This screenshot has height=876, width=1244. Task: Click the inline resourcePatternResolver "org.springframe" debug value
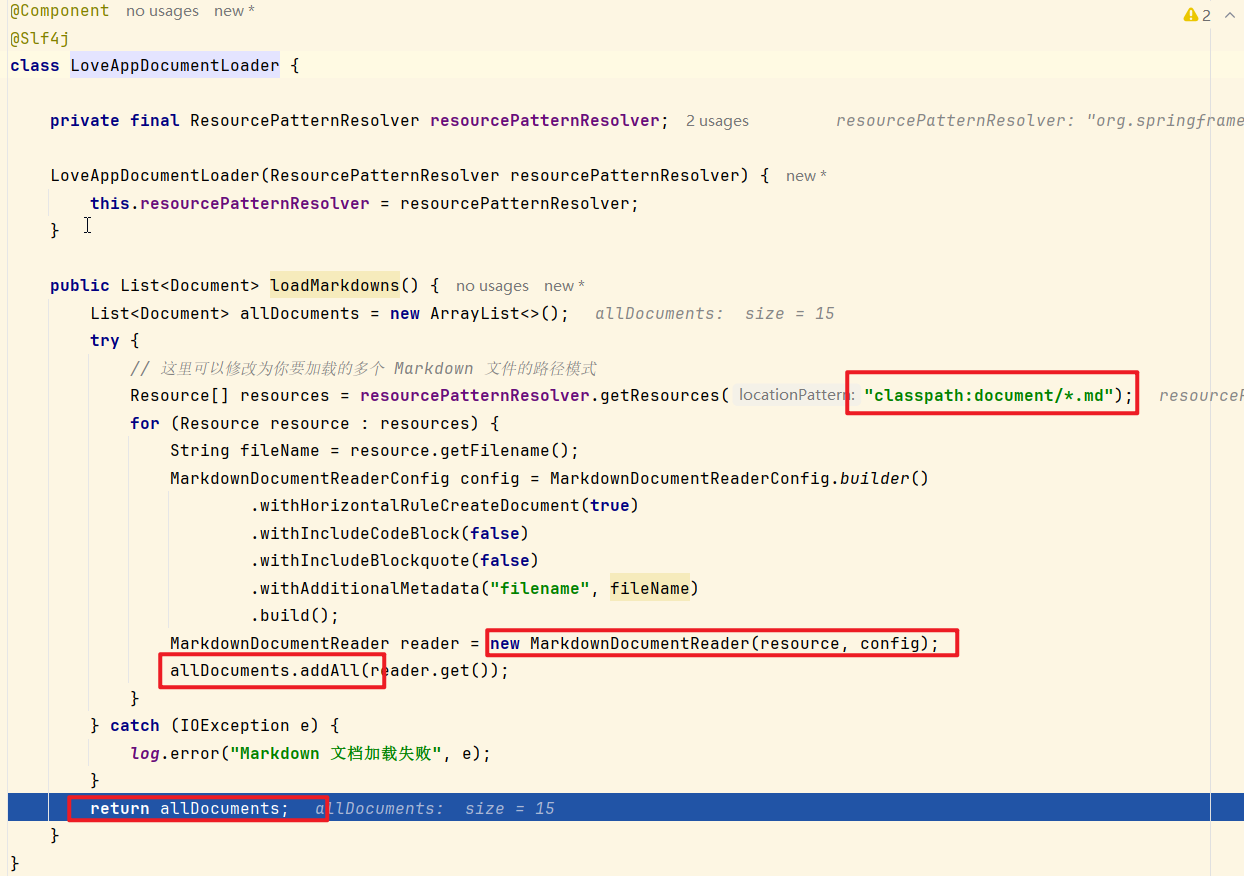pyautogui.click(x=1040, y=121)
